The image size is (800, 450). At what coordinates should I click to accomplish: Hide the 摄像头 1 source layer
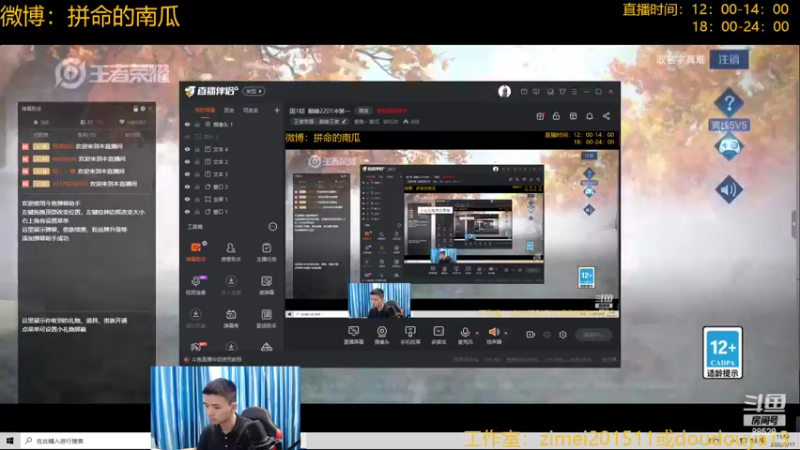tap(187, 124)
